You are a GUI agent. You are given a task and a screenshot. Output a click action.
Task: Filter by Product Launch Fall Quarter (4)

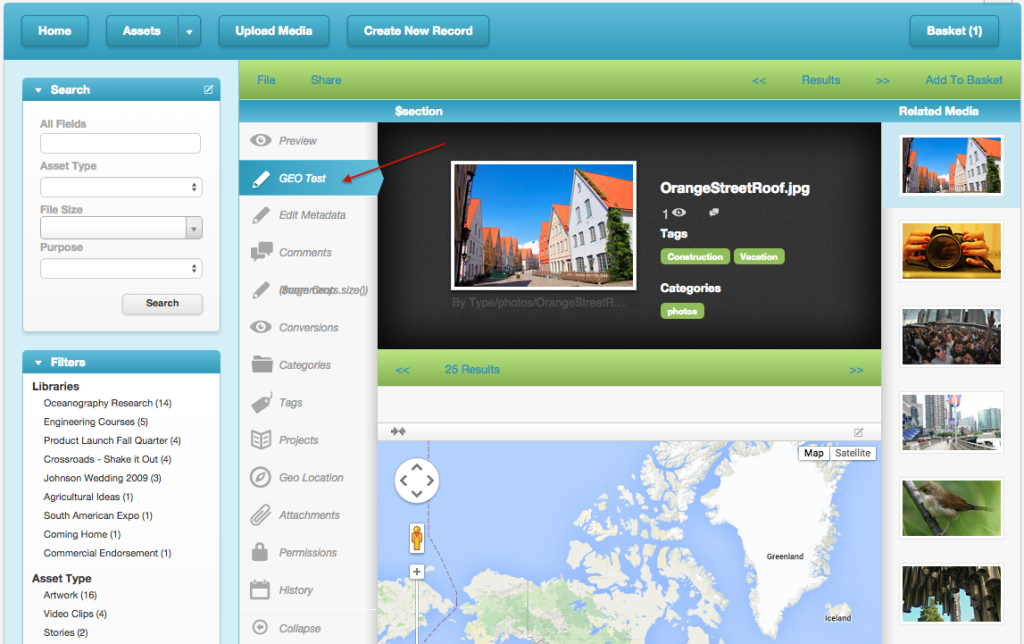click(x=112, y=440)
